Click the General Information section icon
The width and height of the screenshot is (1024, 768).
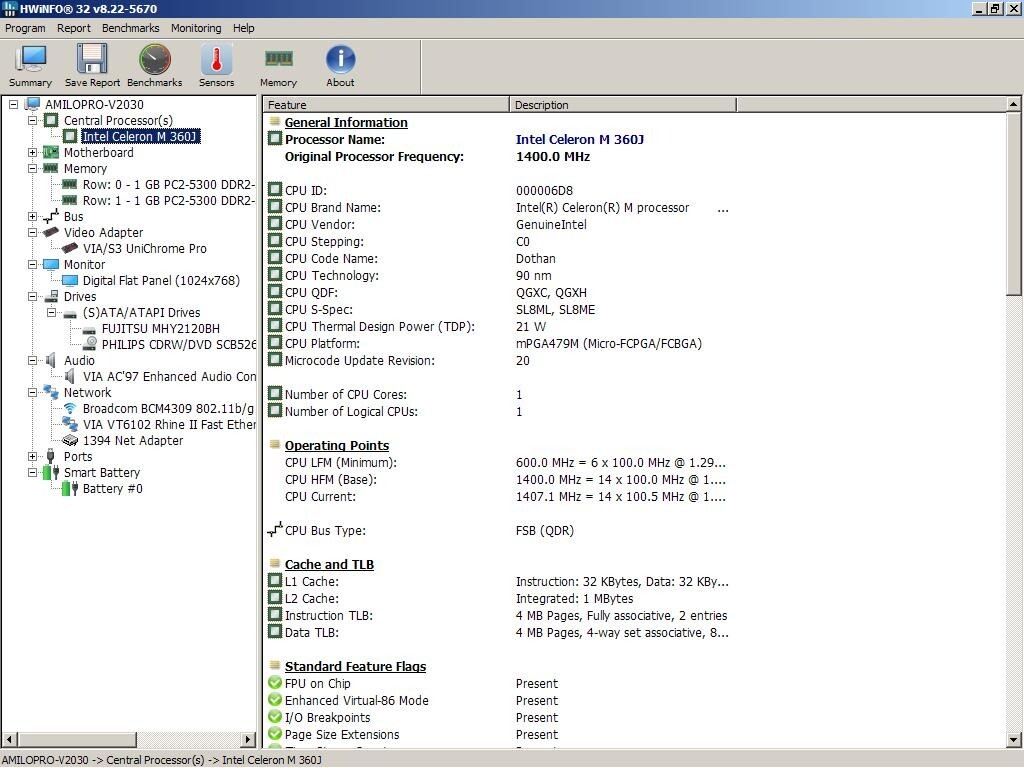[x=275, y=121]
